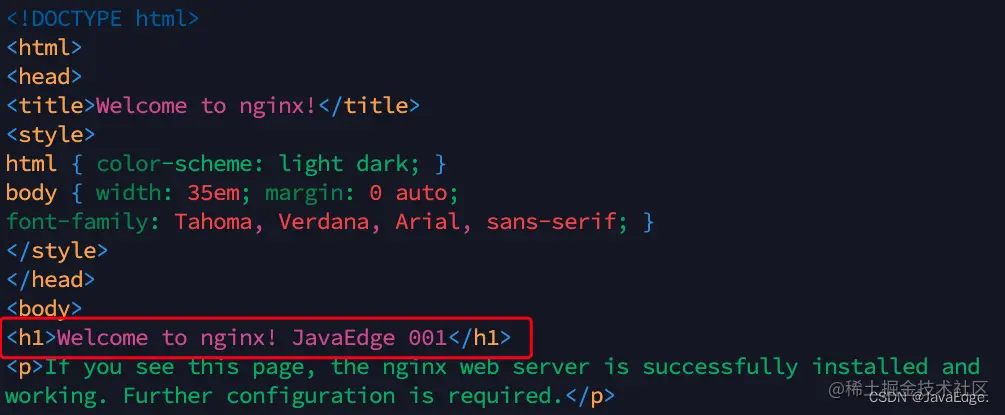
Task: Click the DOCTYPE html declaration line
Action: [103, 19]
